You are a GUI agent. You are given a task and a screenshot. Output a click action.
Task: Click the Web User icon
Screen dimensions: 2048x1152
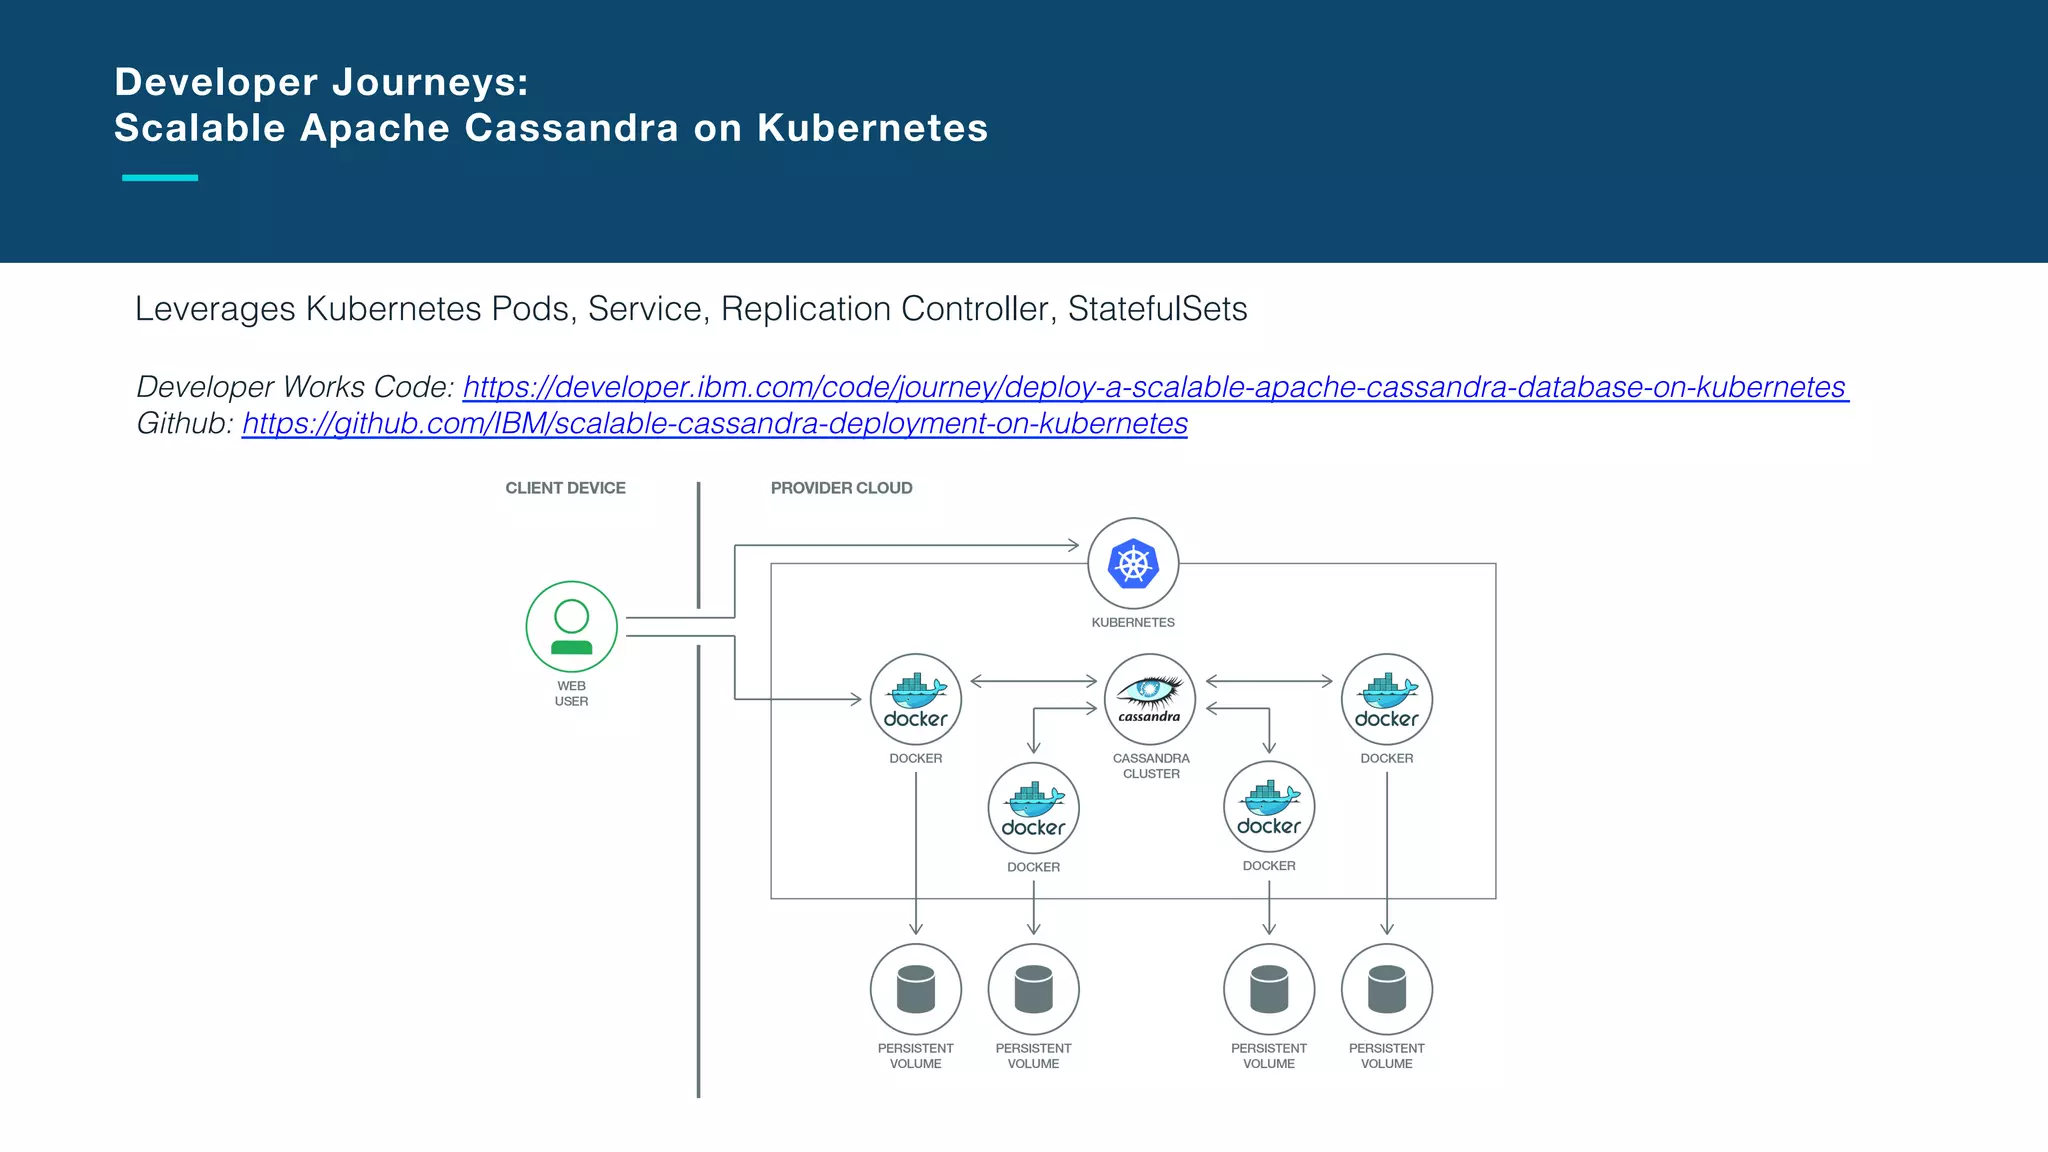coord(571,627)
